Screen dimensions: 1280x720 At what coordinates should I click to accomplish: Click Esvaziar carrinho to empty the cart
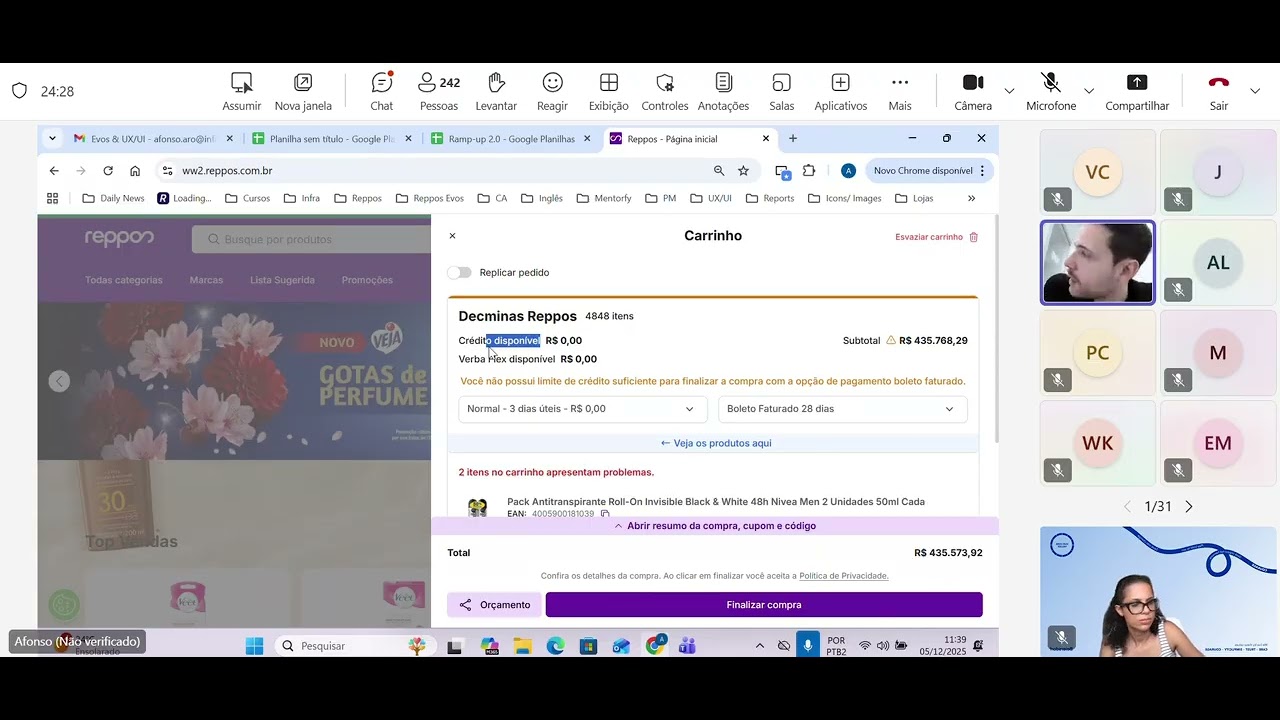[937, 237]
